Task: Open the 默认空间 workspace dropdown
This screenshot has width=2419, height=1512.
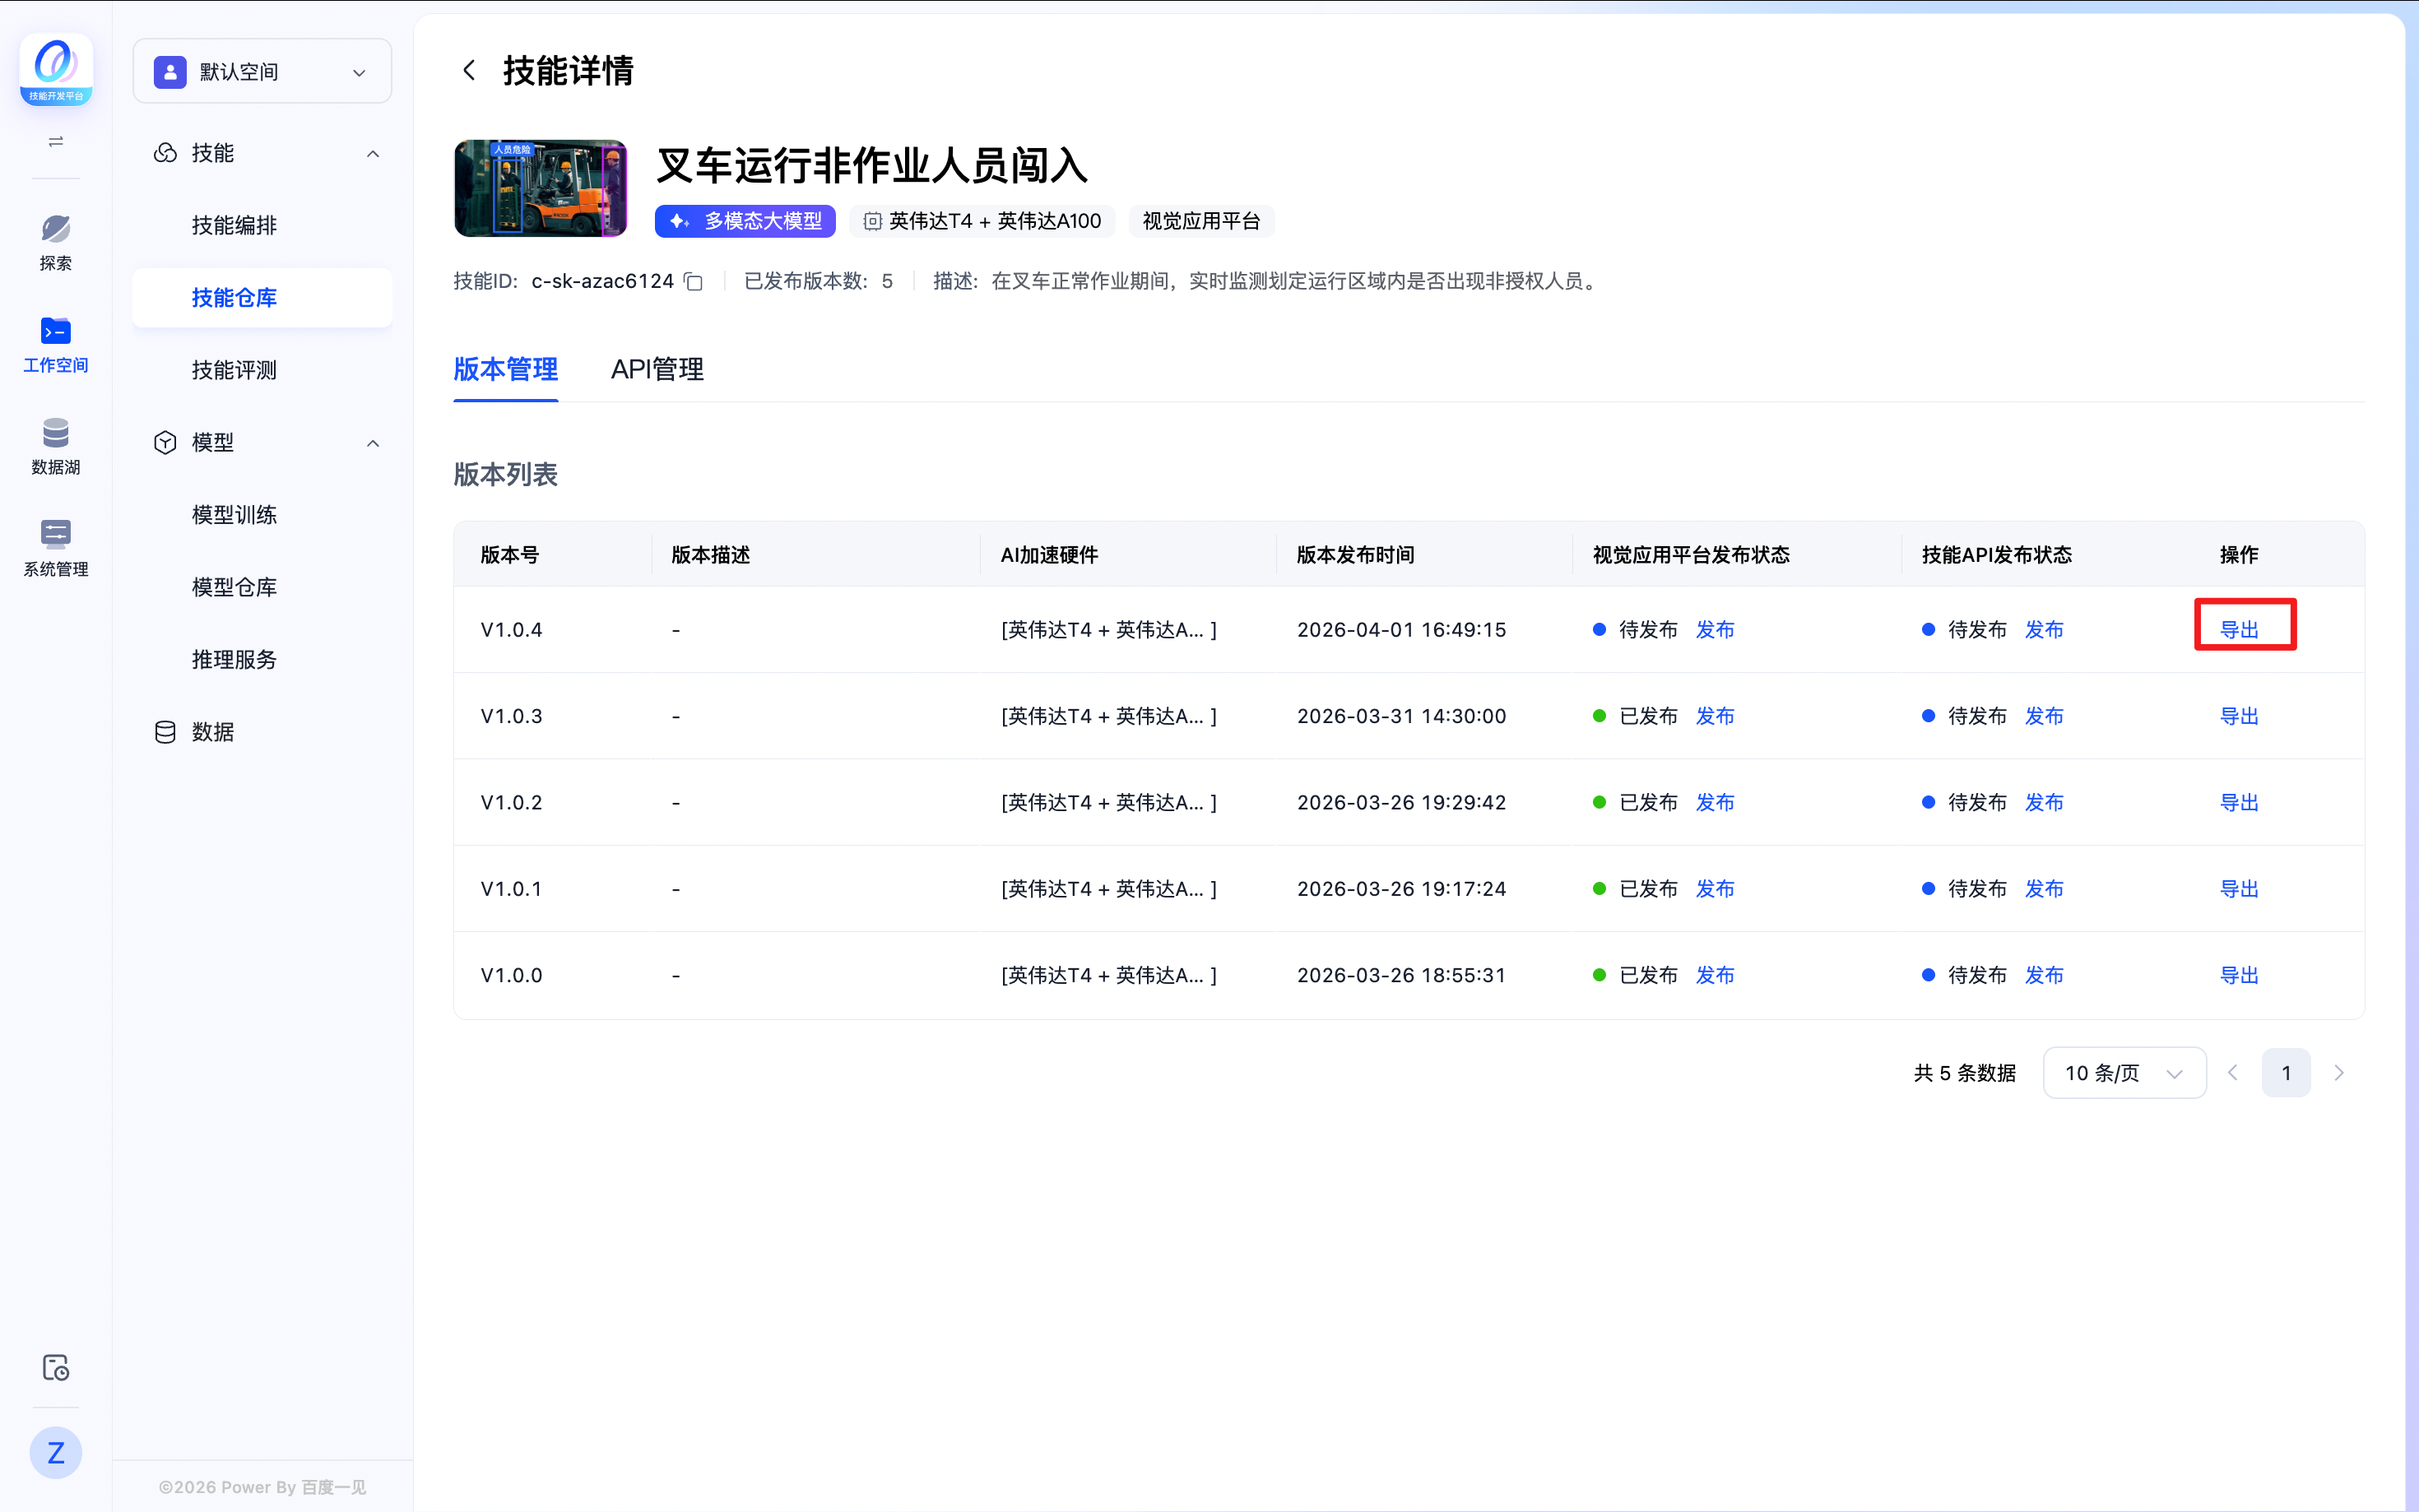Action: [262, 71]
